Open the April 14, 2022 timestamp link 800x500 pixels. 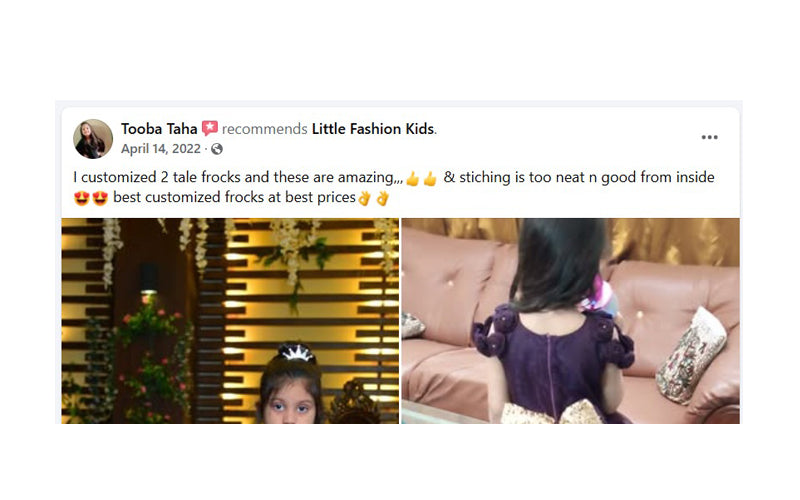[161, 149]
